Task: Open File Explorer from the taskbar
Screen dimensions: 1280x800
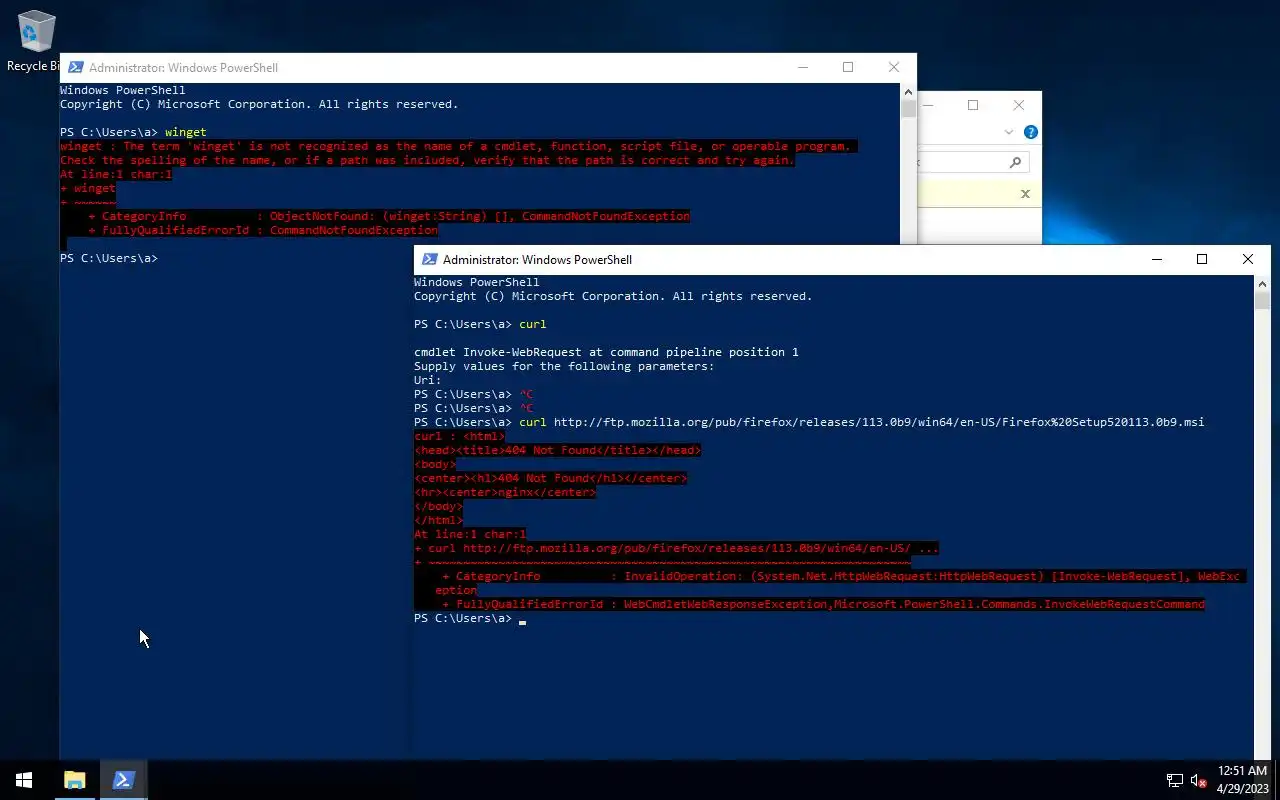Action: [74, 780]
